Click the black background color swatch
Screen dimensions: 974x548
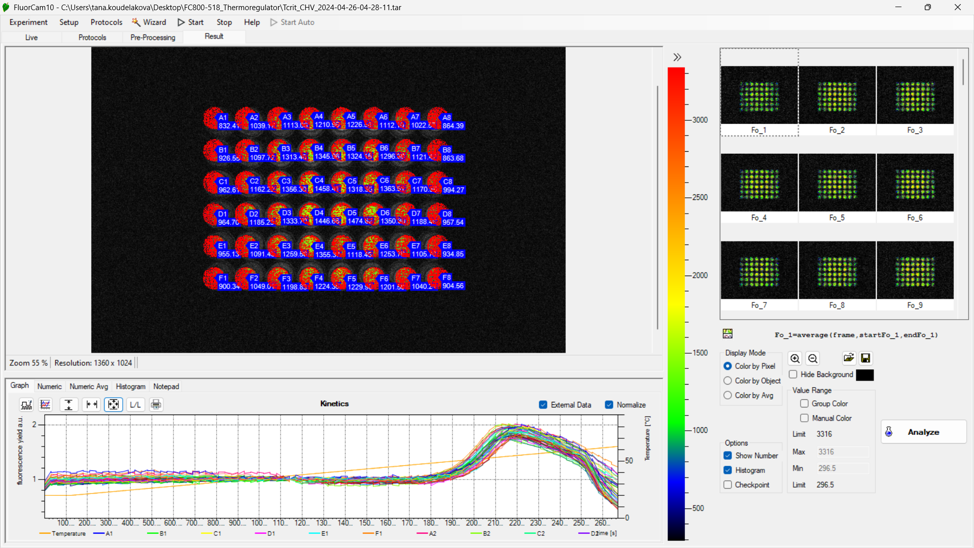coord(865,375)
